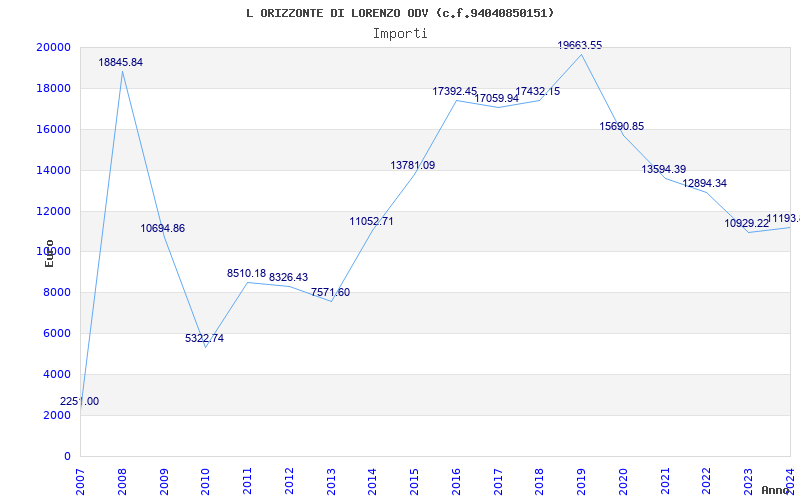Click the 6000 y-axis tick label
800x500 pixels.
point(57,334)
